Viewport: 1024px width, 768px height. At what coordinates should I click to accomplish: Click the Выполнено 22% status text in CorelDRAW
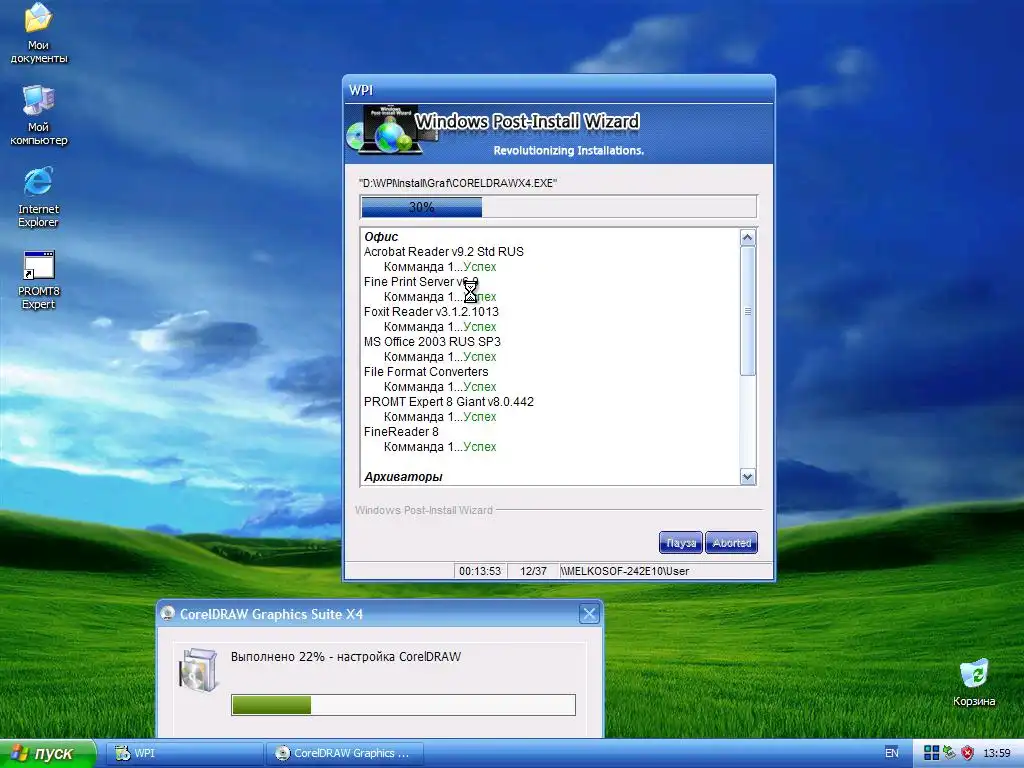[345, 656]
